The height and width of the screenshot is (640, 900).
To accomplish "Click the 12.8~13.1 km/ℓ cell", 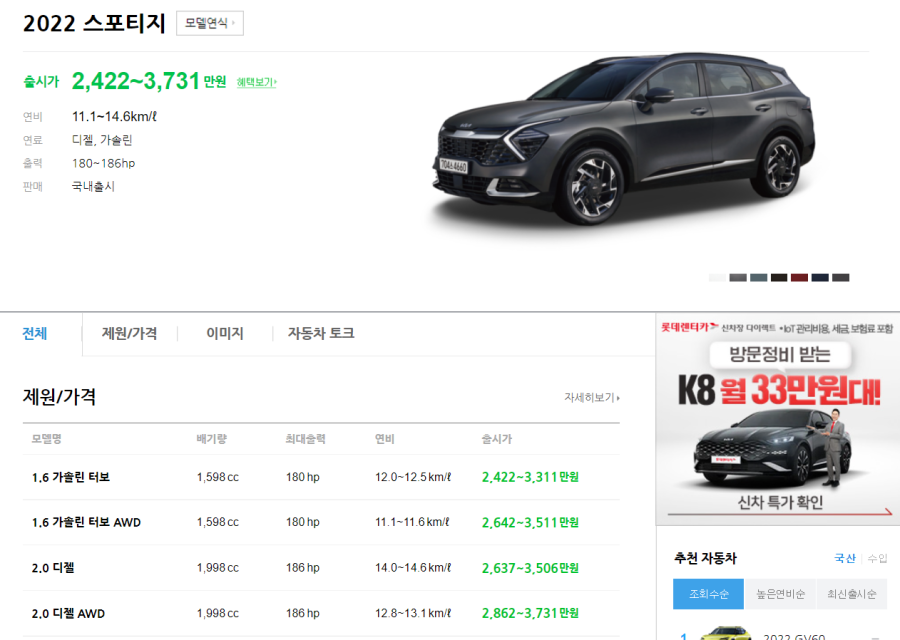I will pyautogui.click(x=413, y=613).
